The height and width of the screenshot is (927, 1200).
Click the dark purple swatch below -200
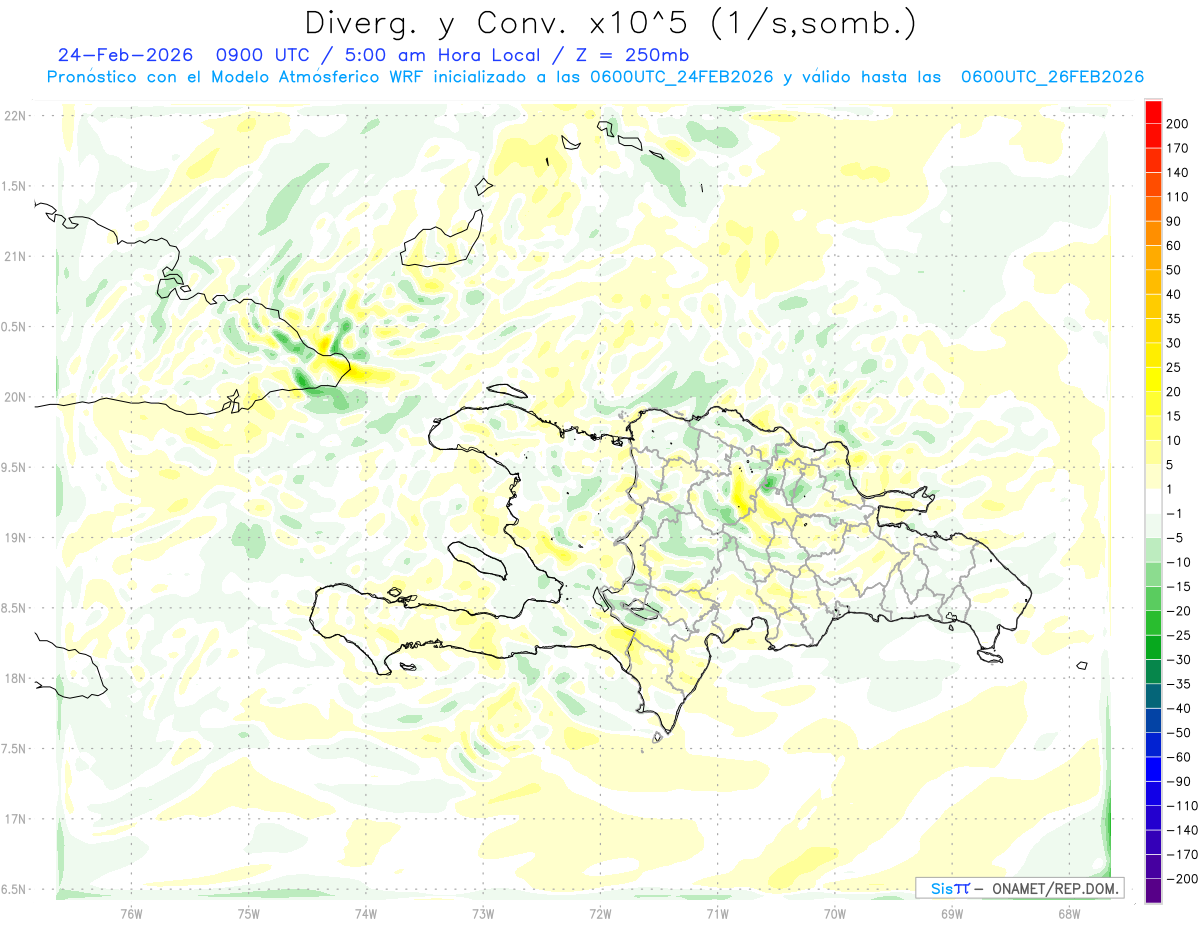(x=1153, y=890)
